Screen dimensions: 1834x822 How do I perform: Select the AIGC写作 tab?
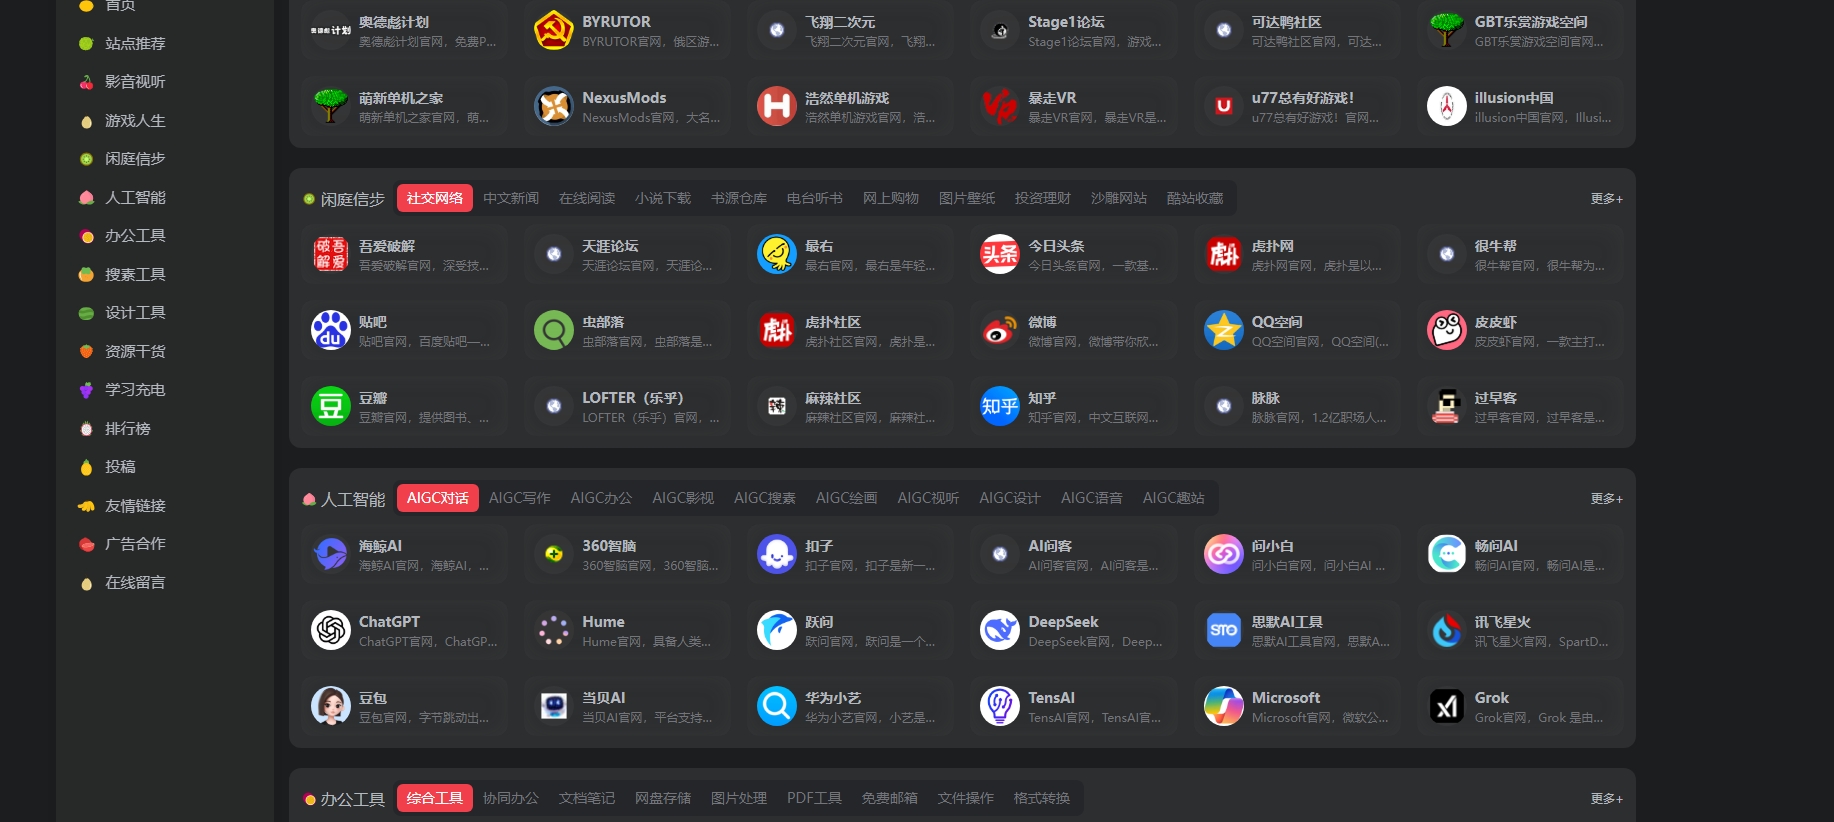tap(520, 498)
